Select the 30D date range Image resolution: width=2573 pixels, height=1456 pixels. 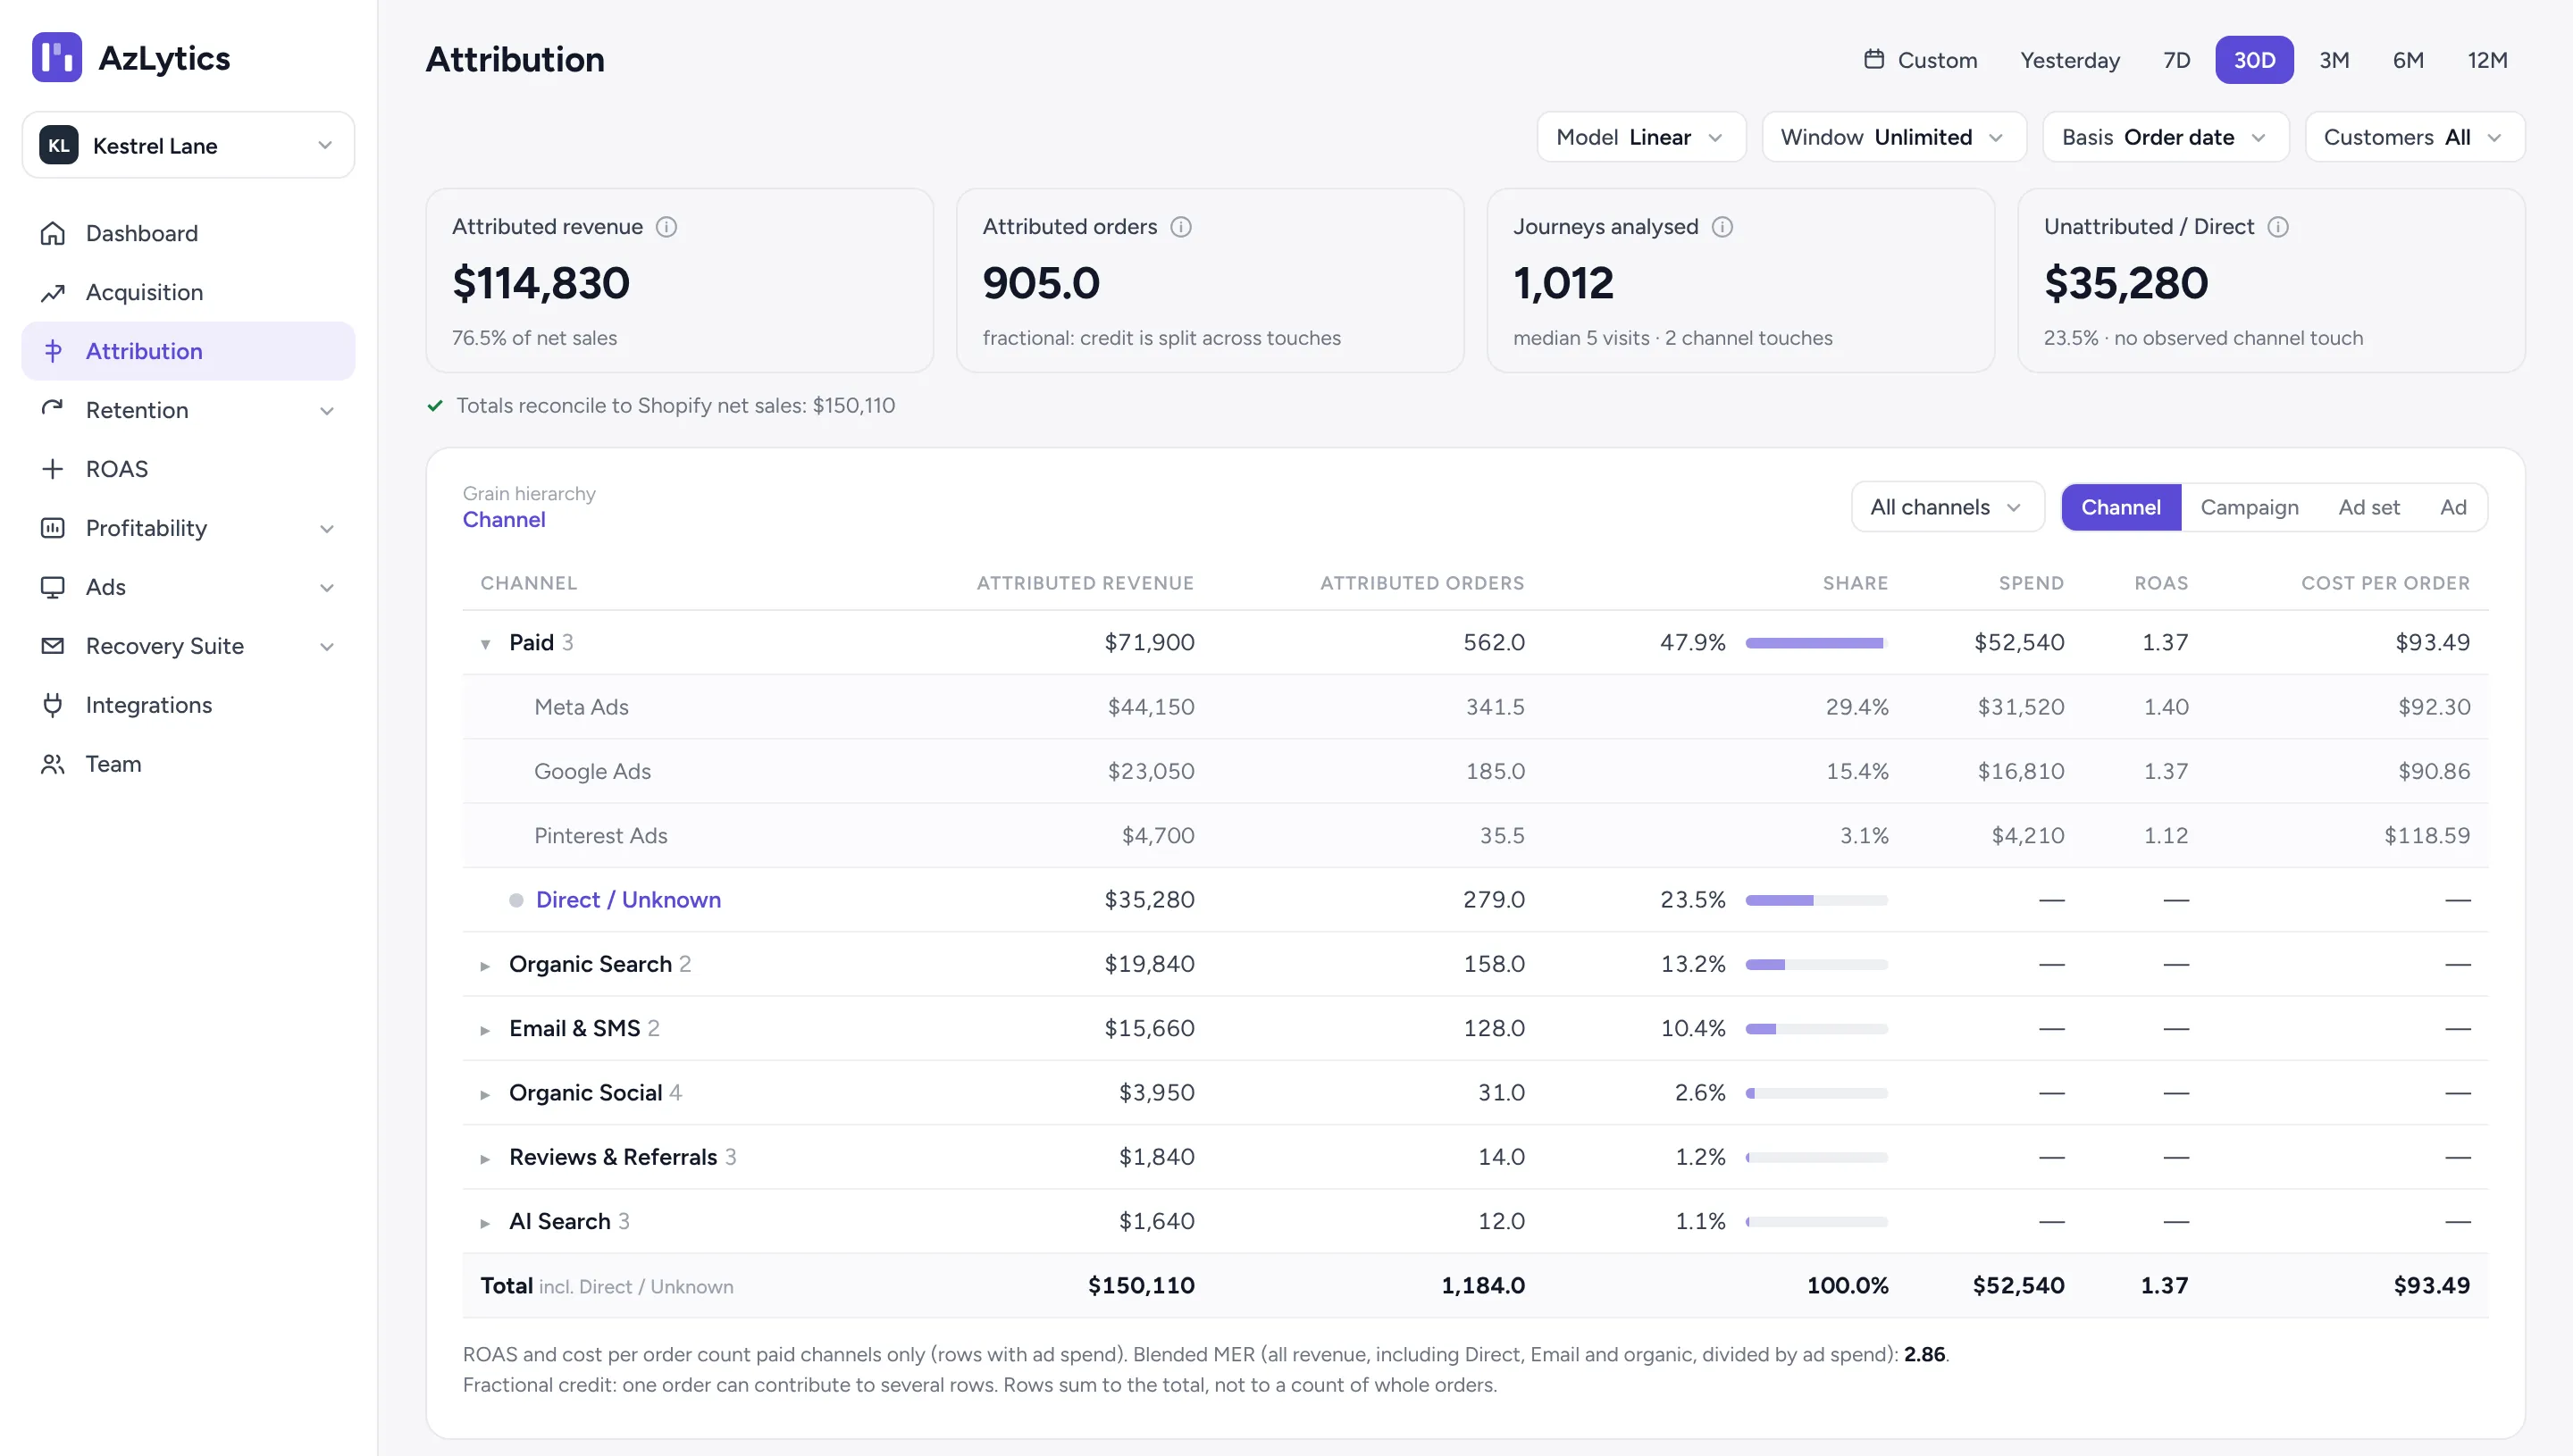[2254, 60]
